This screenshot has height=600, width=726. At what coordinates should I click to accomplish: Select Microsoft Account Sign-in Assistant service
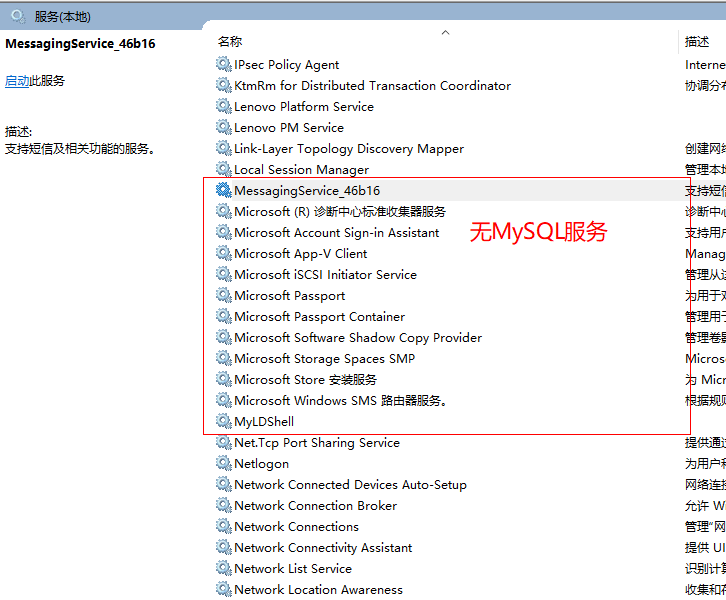[x=336, y=233]
